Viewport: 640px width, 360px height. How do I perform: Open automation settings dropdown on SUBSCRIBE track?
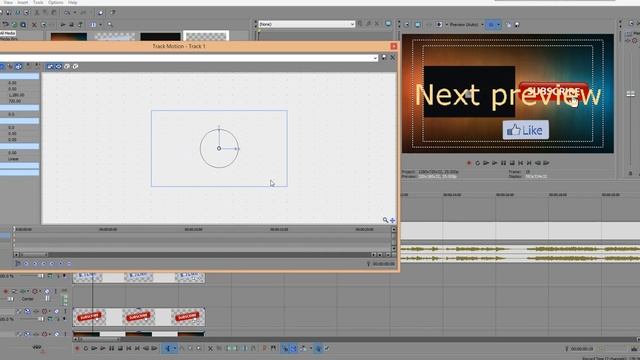[x=49, y=311]
